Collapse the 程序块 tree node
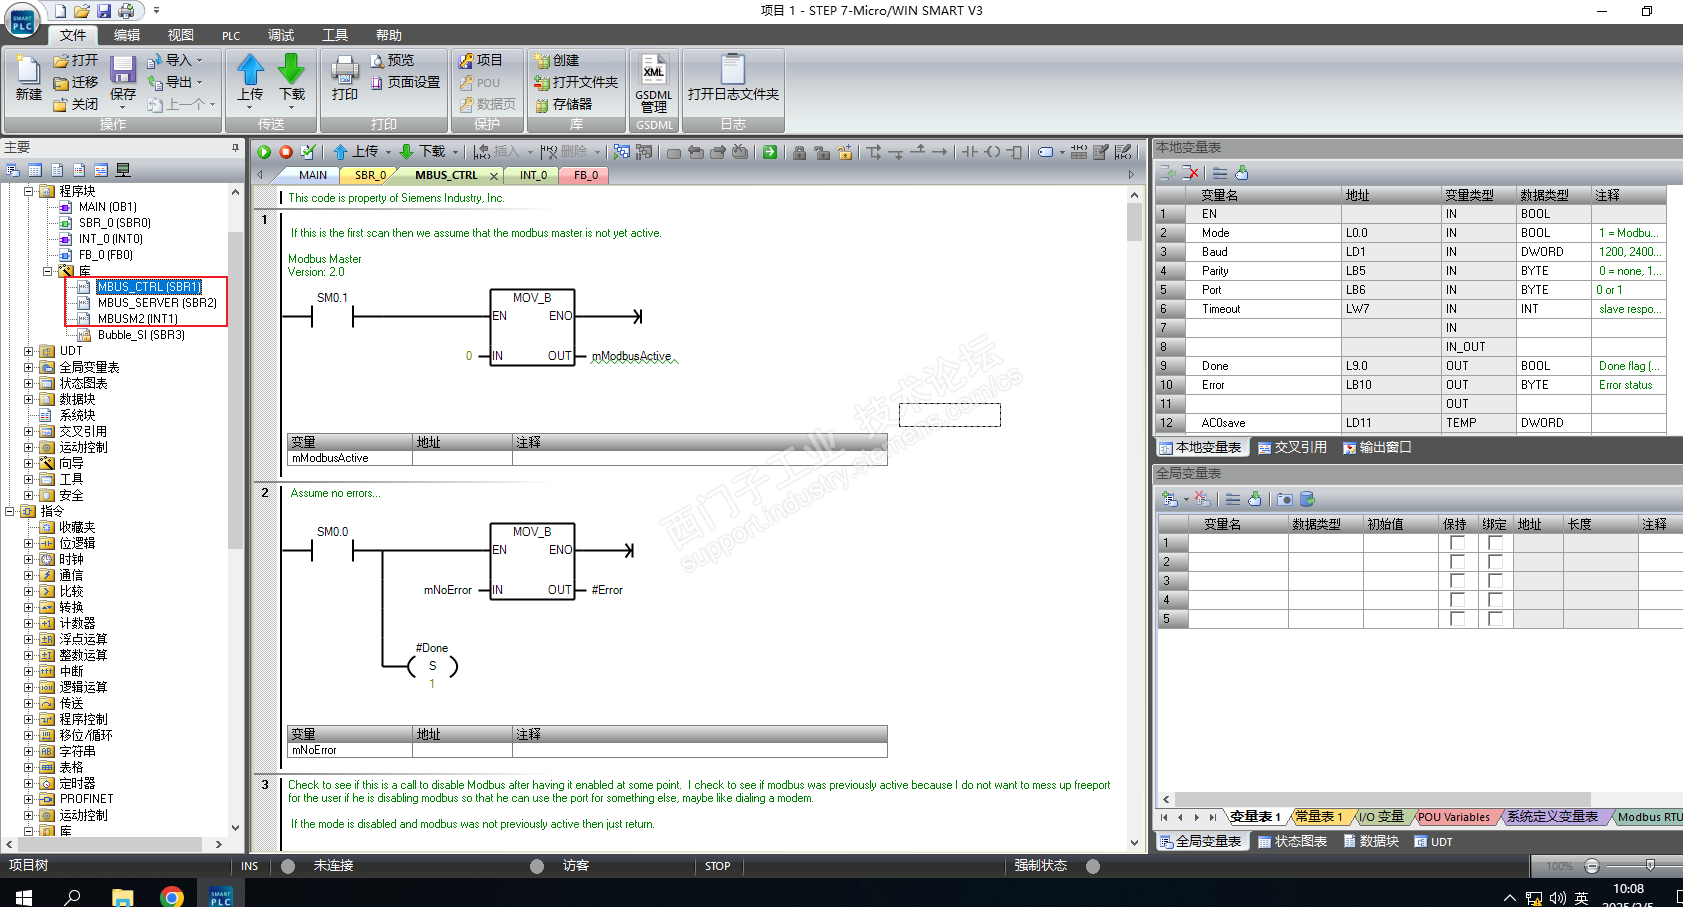 [29, 191]
